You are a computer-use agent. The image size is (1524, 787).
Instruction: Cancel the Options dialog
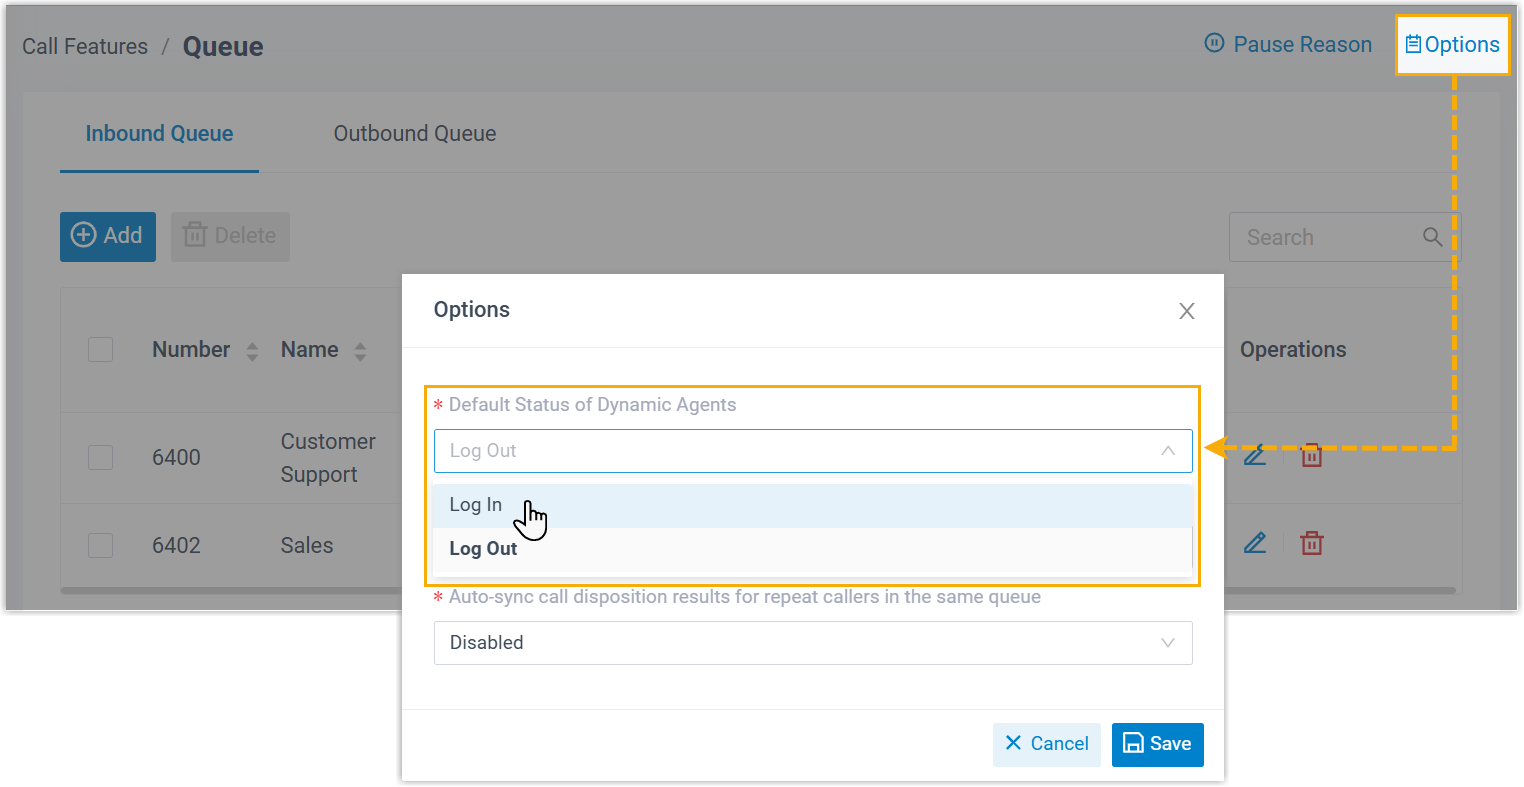[1046, 744]
